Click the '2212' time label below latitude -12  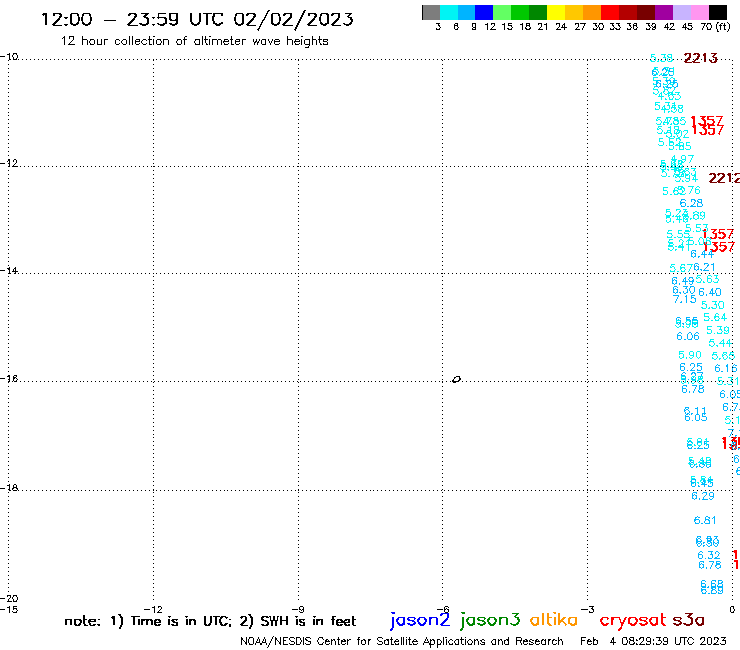click(x=724, y=178)
